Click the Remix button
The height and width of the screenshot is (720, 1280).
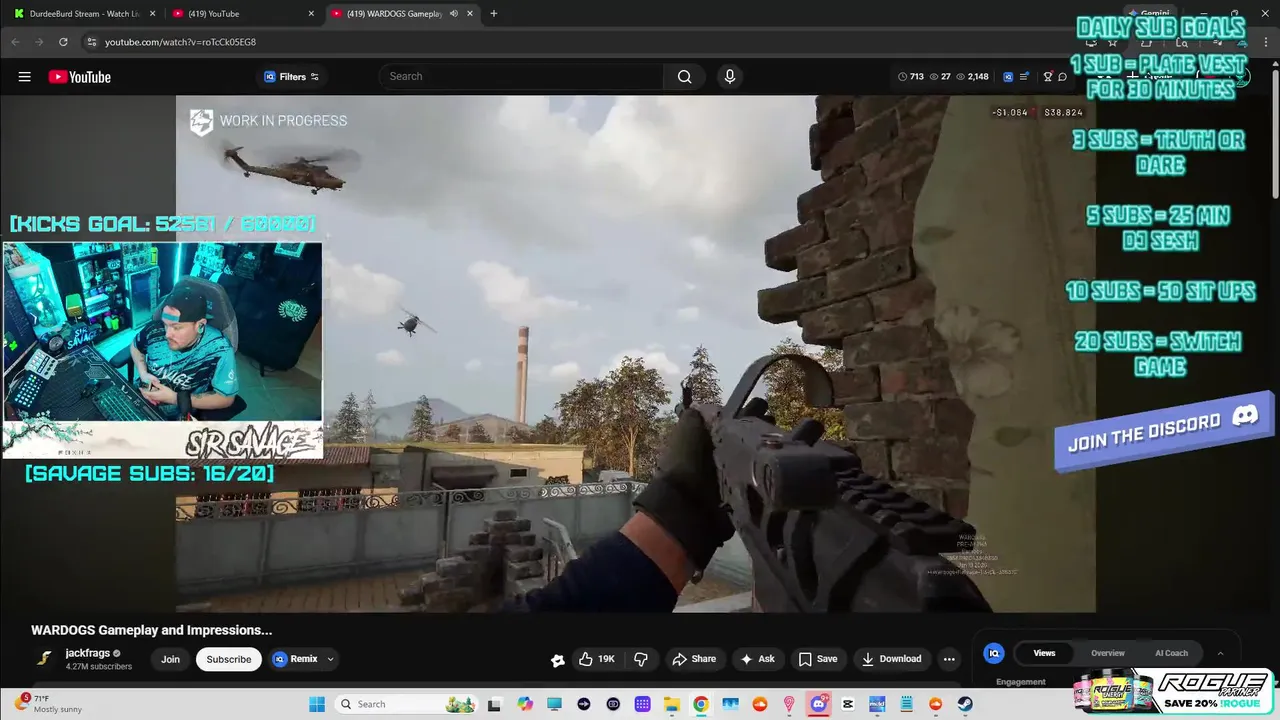tap(296, 659)
